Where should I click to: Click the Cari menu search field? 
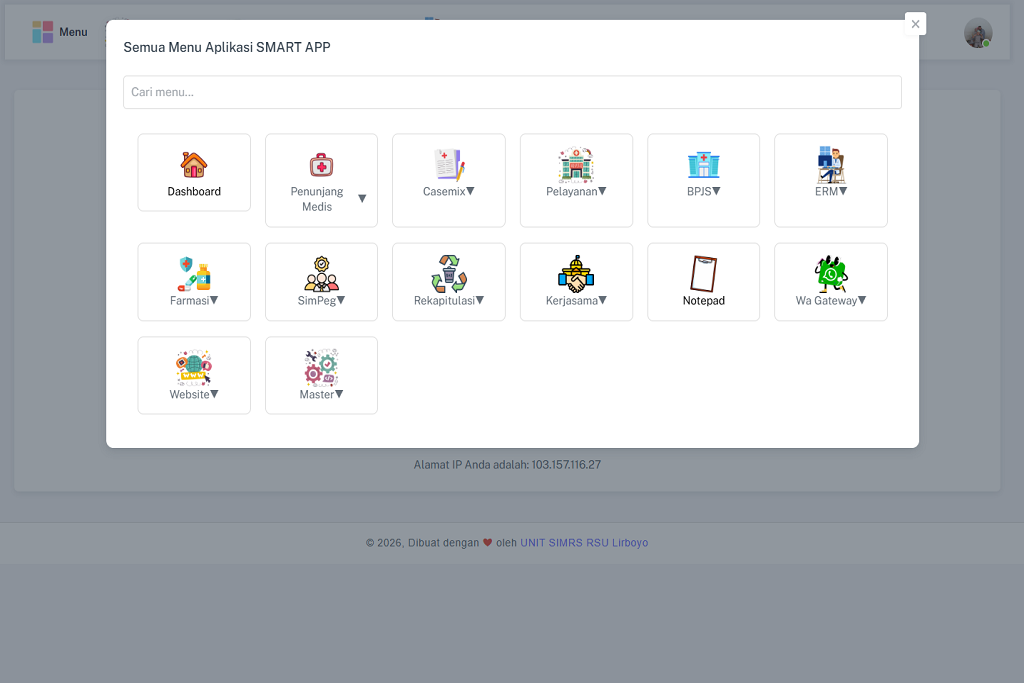click(x=512, y=92)
